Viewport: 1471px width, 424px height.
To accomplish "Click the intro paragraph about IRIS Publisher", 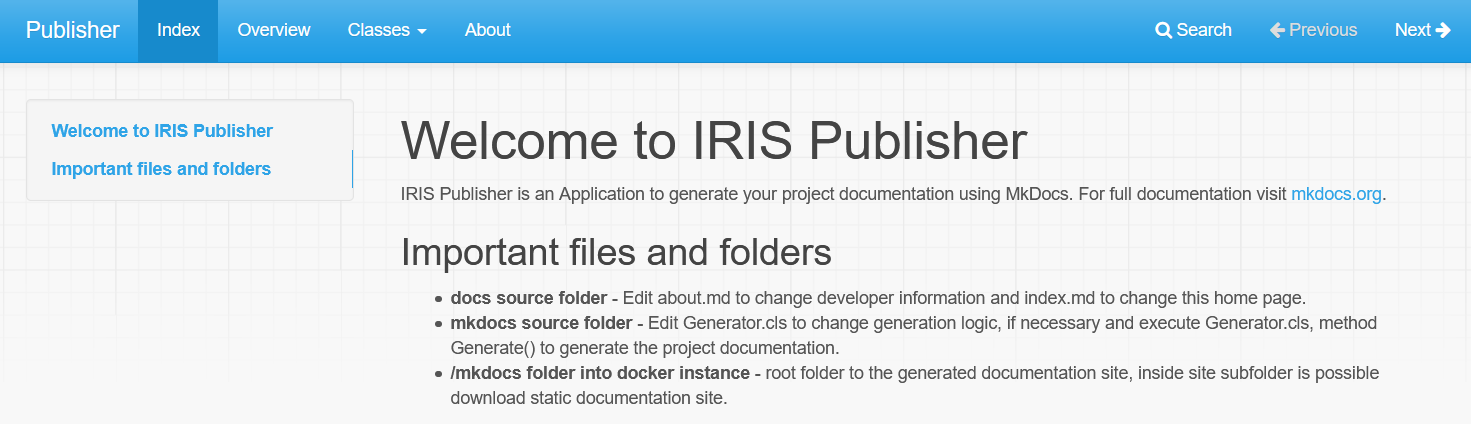I will pos(840,194).
